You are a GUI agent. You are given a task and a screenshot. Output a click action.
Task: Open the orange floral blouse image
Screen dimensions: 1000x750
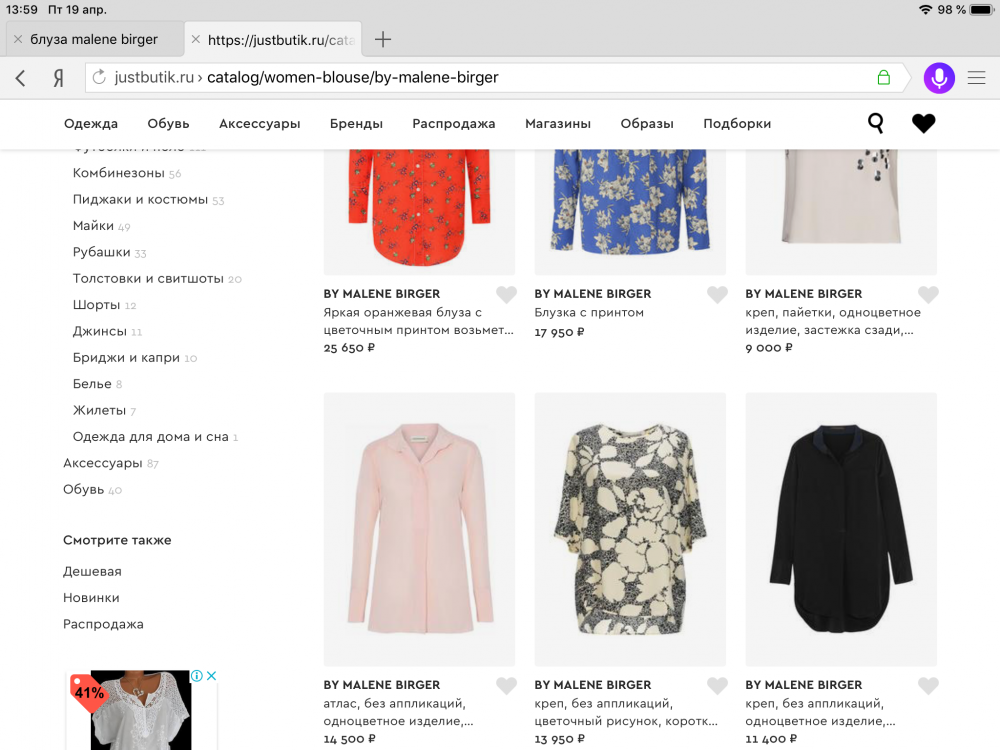[x=419, y=212]
